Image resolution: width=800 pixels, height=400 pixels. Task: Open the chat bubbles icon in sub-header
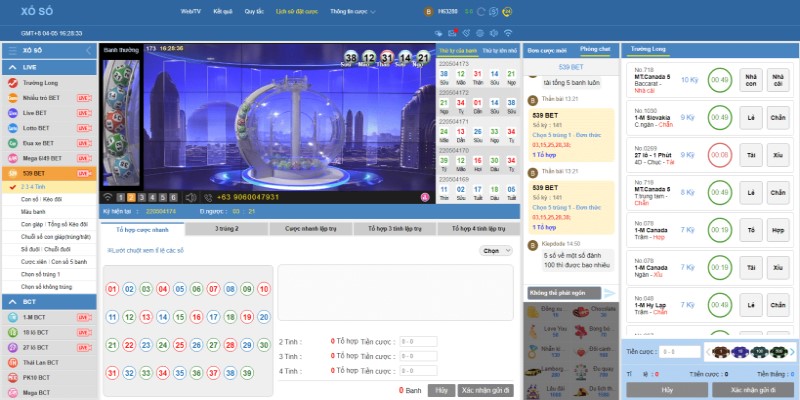pyautogui.click(x=438, y=33)
